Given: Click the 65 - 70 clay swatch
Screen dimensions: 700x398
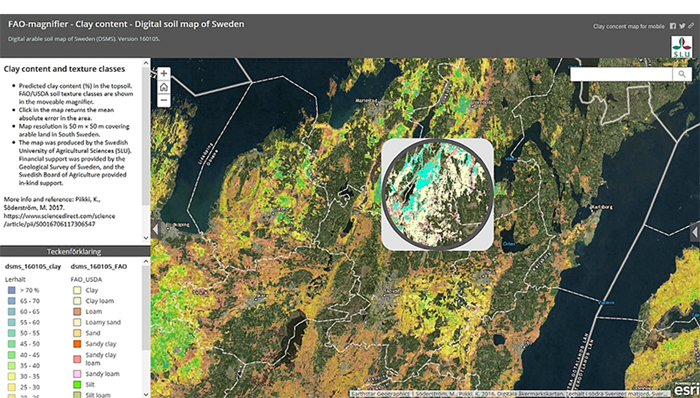Looking at the screenshot, I should pos(12,301).
